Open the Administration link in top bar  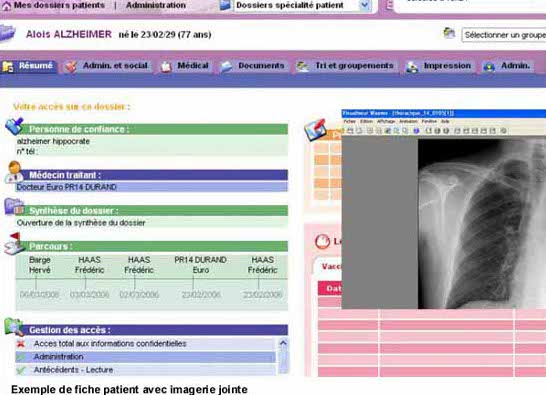click(156, 5)
